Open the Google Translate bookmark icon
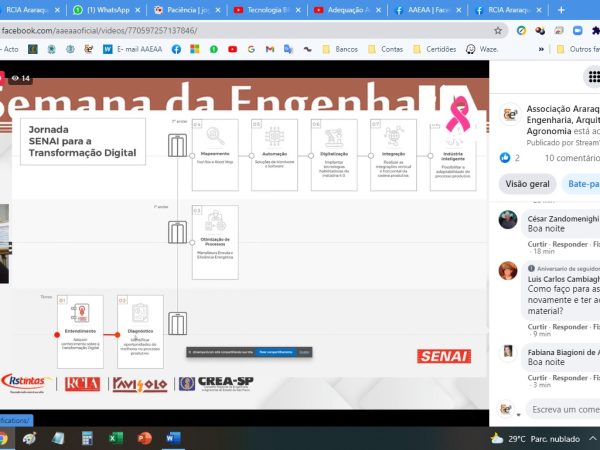The height and width of the screenshot is (450, 600). (289, 49)
